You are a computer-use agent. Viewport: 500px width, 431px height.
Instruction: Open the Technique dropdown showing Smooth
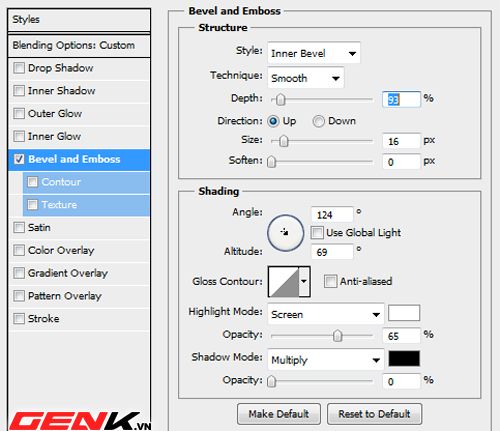point(306,78)
